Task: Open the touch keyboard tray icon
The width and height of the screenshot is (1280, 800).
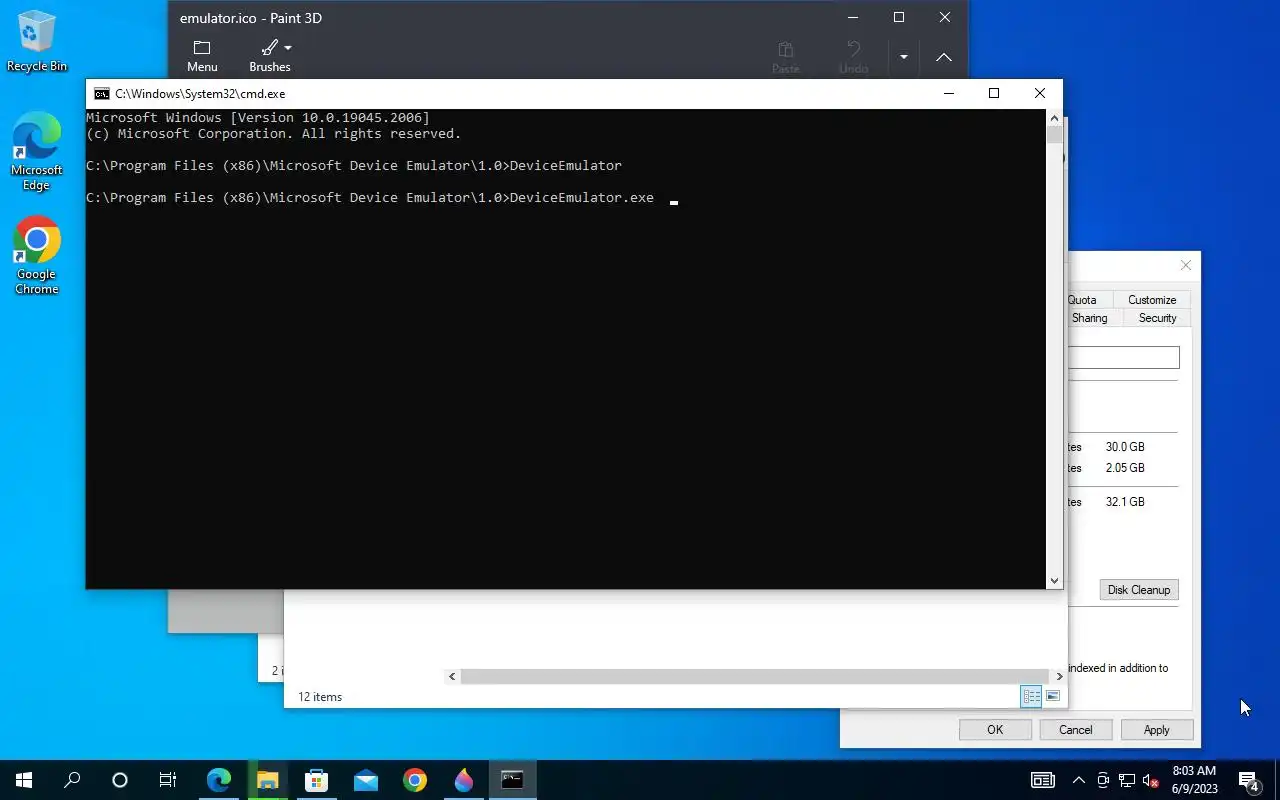Action: 1042,780
